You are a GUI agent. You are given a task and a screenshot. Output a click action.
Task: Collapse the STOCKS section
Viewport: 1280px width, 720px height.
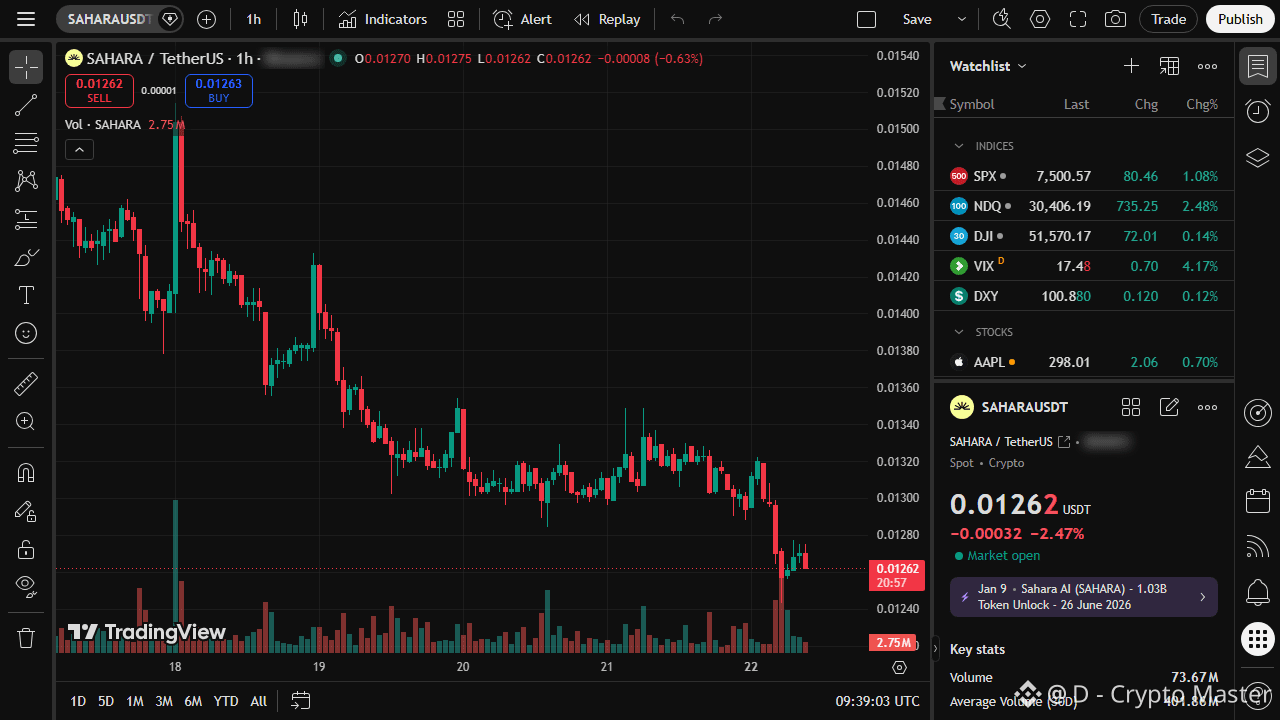[x=959, y=332]
